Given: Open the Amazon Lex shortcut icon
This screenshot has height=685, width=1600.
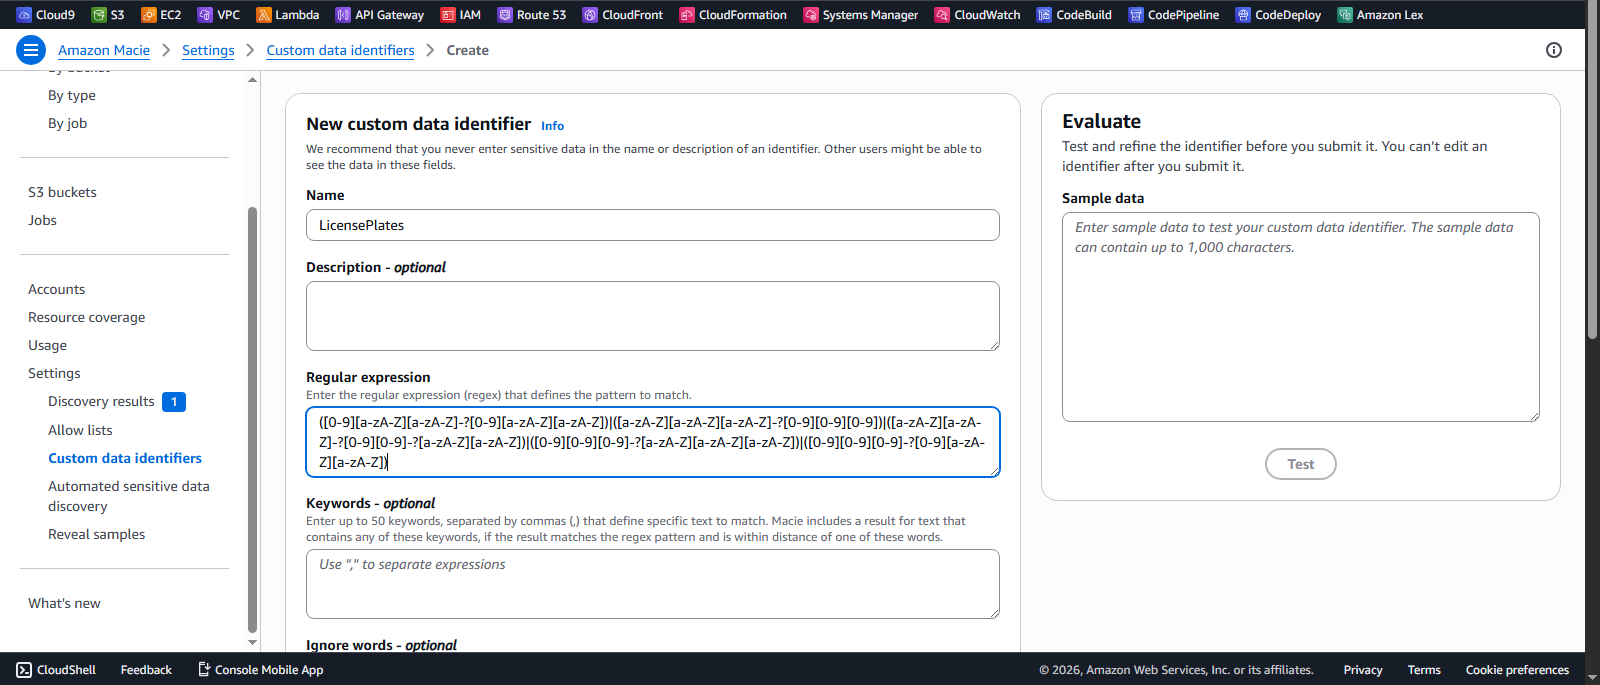Looking at the screenshot, I should coord(1345,15).
